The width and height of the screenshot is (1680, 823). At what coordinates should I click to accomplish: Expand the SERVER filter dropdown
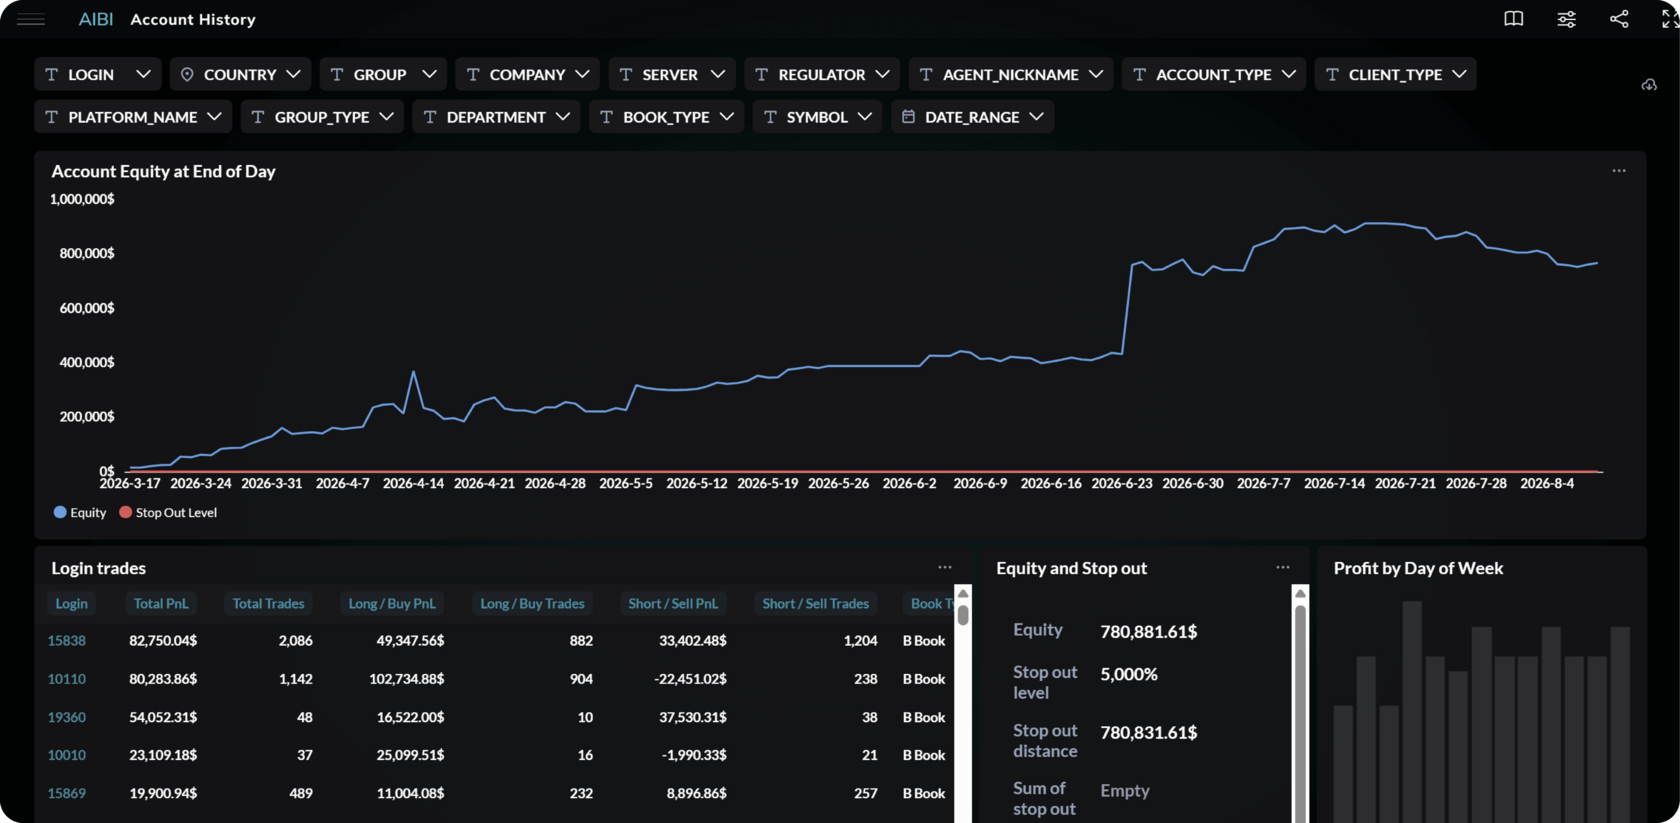[672, 74]
